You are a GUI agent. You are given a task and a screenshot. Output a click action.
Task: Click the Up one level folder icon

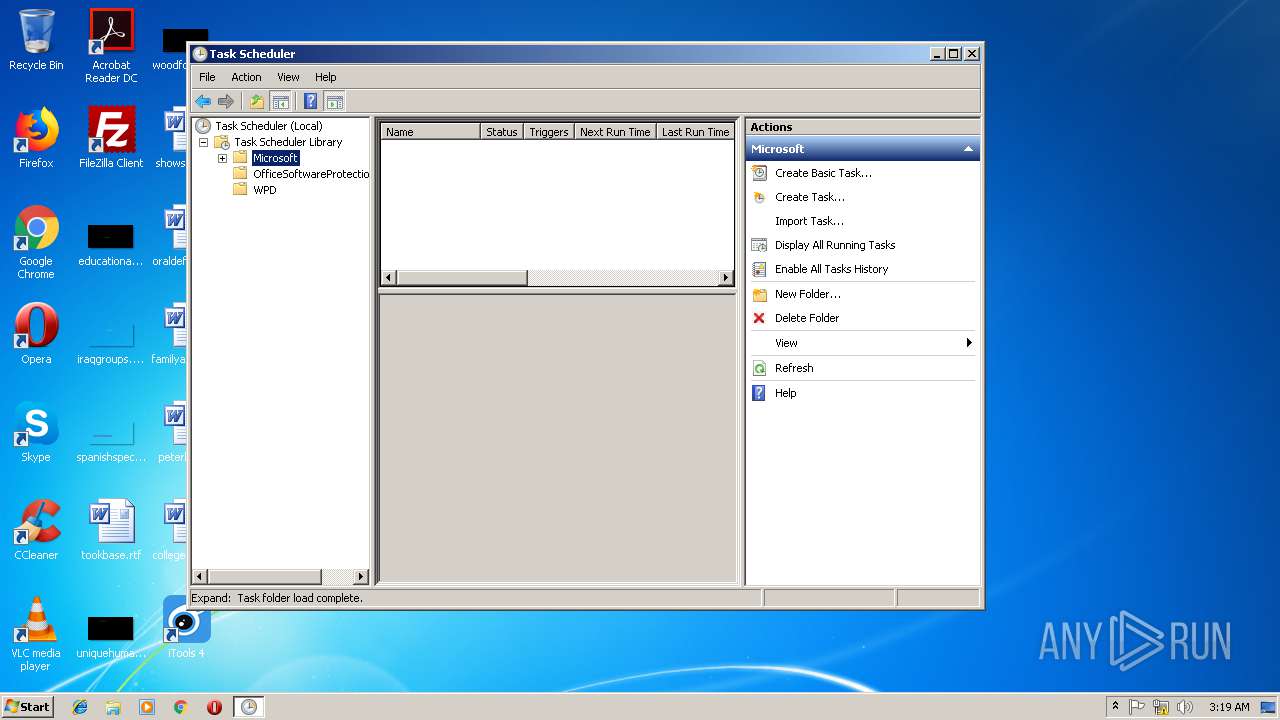(x=257, y=101)
